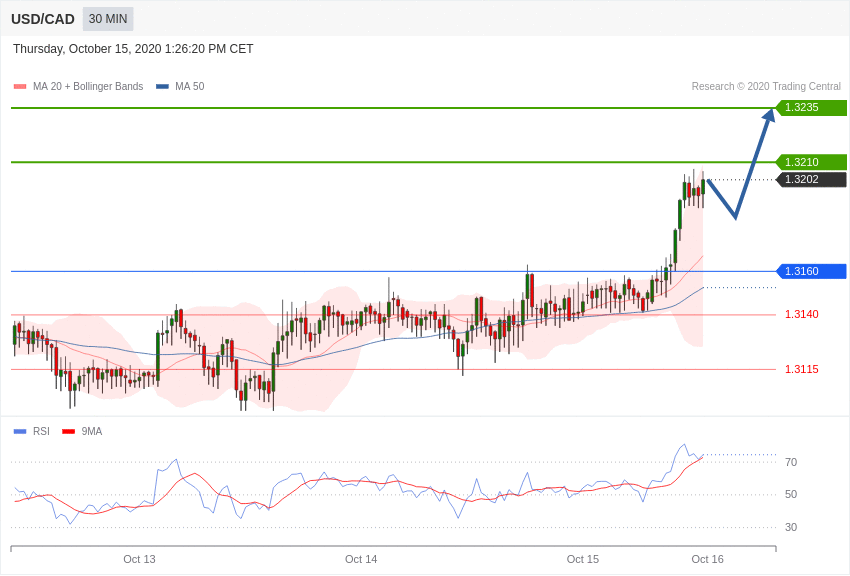Click the USD/CAD pair title
This screenshot has width=850, height=576.
click(x=43, y=19)
